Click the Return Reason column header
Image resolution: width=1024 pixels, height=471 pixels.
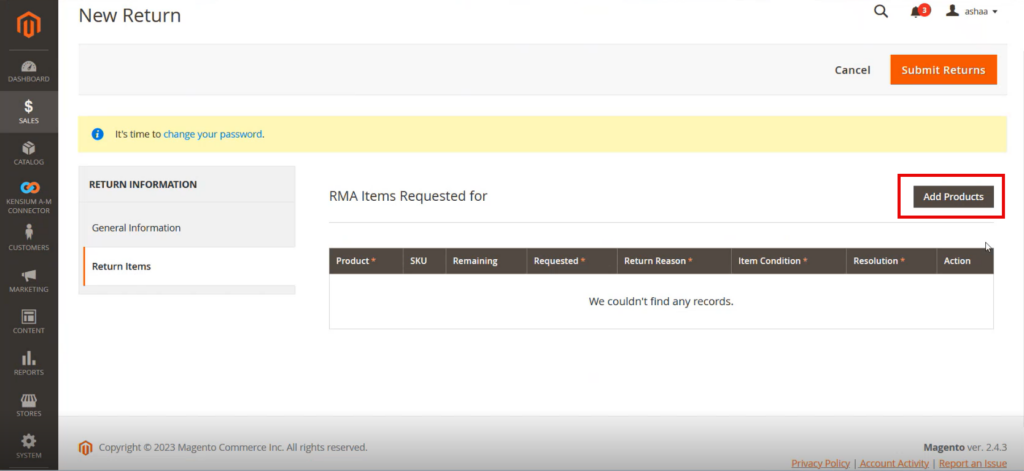(x=674, y=261)
